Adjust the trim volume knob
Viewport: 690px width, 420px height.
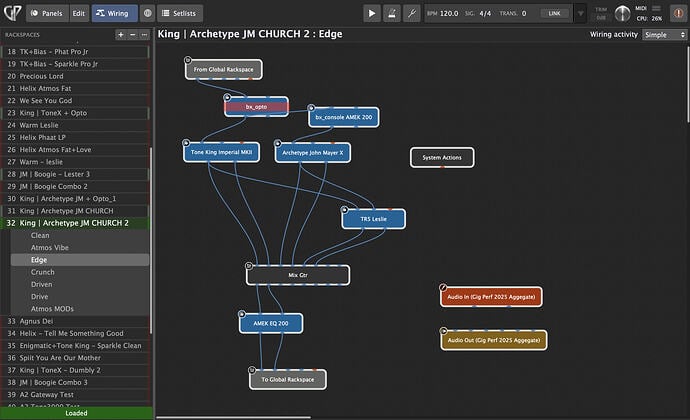point(622,14)
